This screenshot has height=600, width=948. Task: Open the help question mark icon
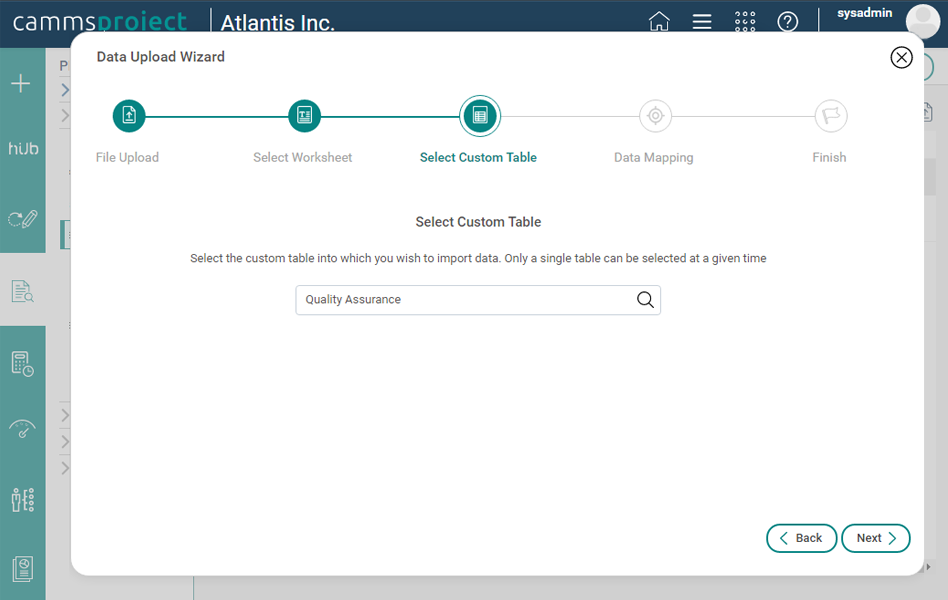787,22
